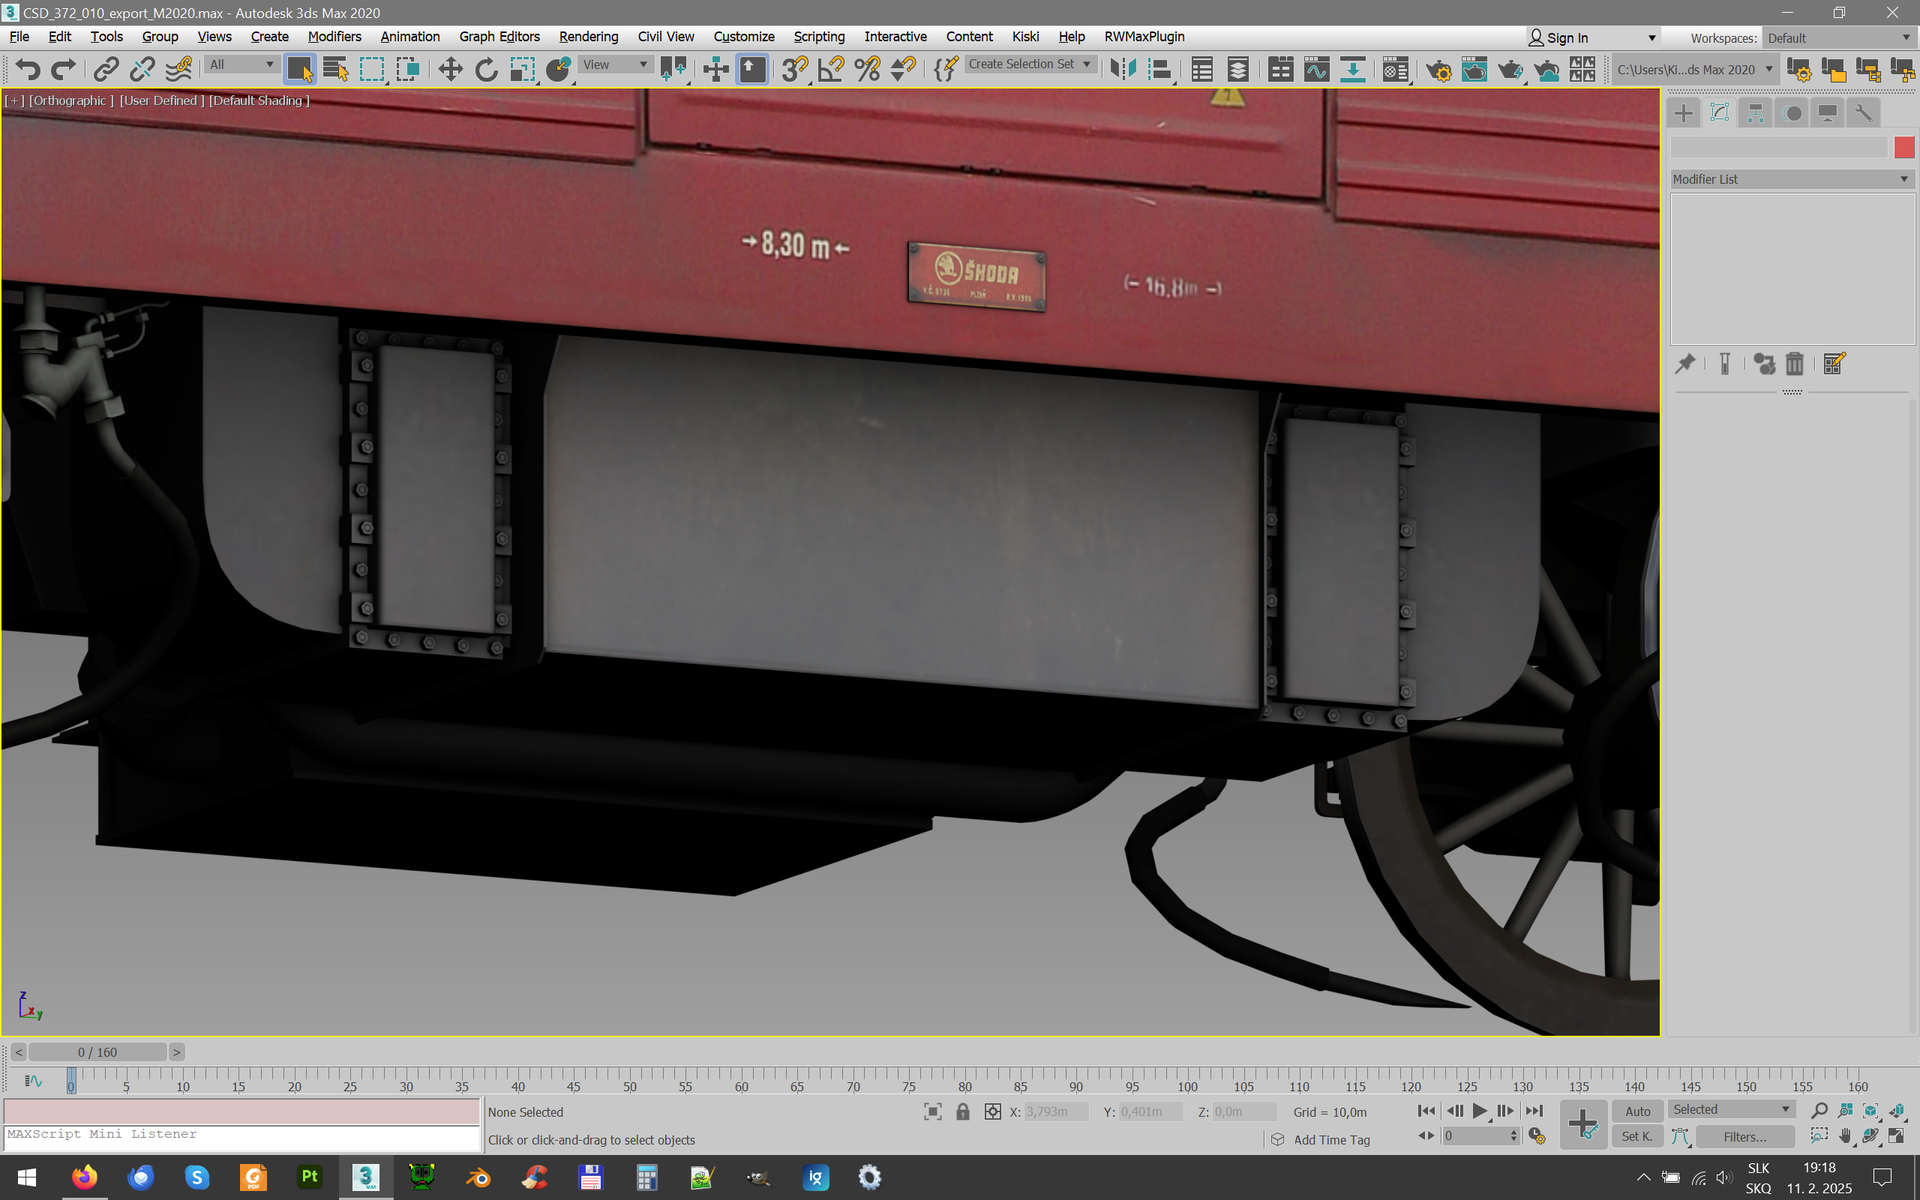Click the red object color swatch
This screenshot has width=1920, height=1200.
coord(1904,147)
